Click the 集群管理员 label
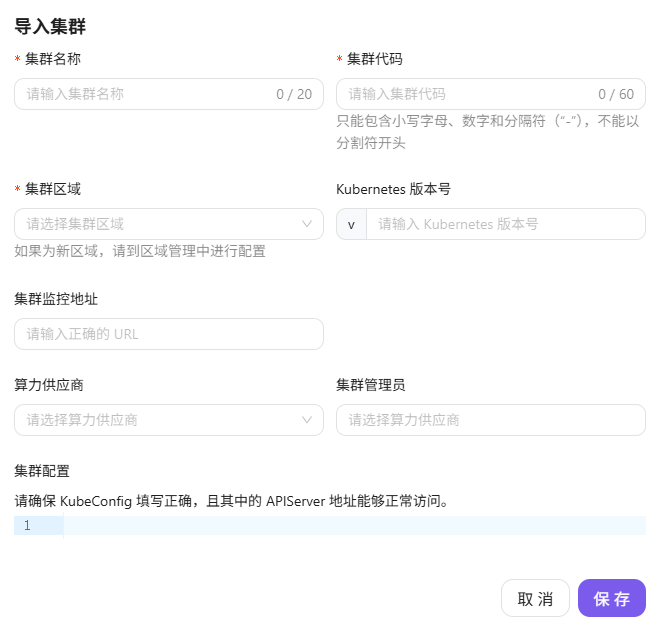Viewport: 662px width, 627px height. pyautogui.click(x=371, y=385)
